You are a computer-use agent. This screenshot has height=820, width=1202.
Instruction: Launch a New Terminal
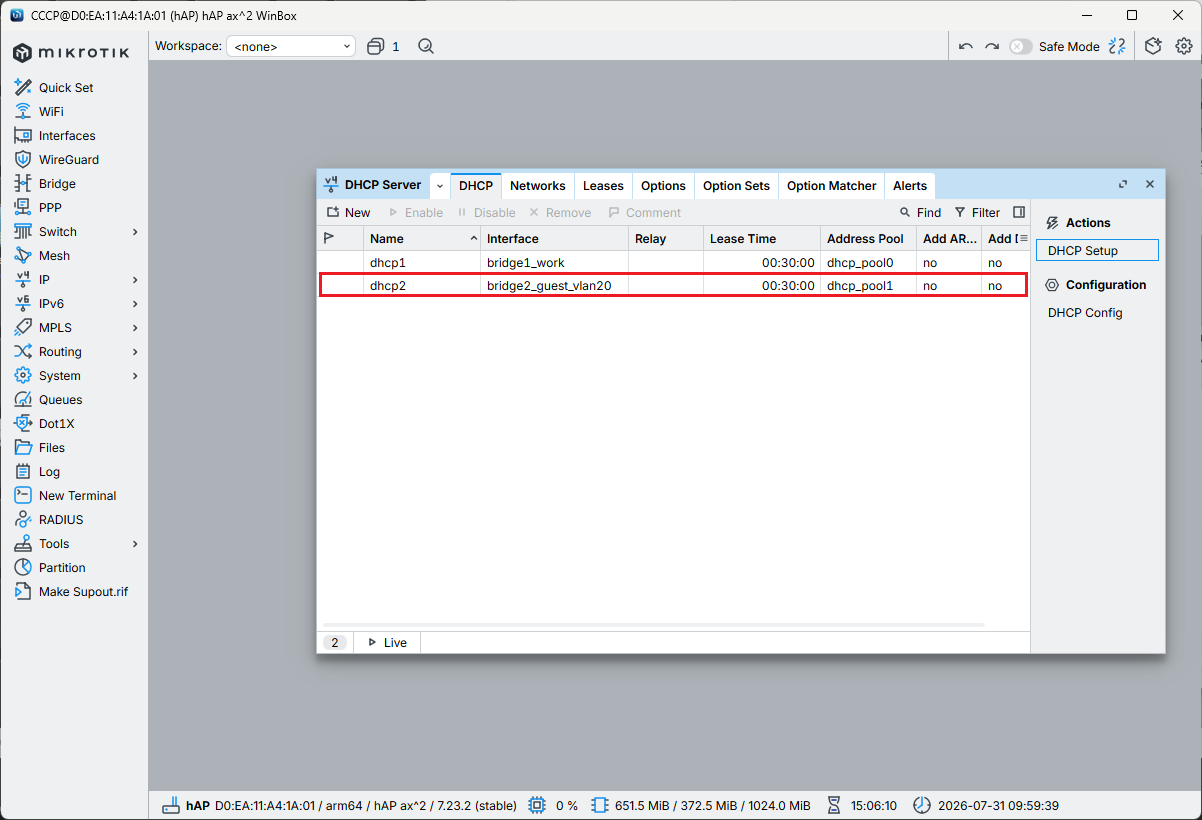point(77,495)
